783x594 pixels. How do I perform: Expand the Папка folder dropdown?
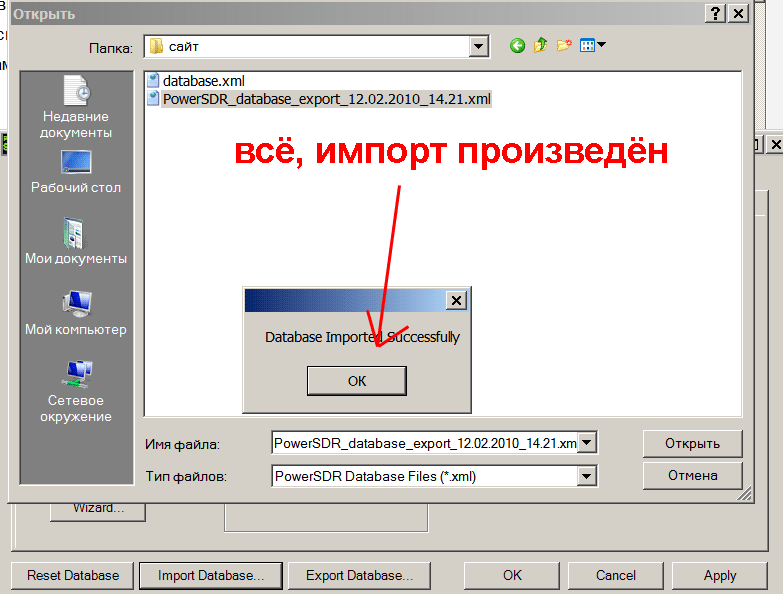click(478, 46)
